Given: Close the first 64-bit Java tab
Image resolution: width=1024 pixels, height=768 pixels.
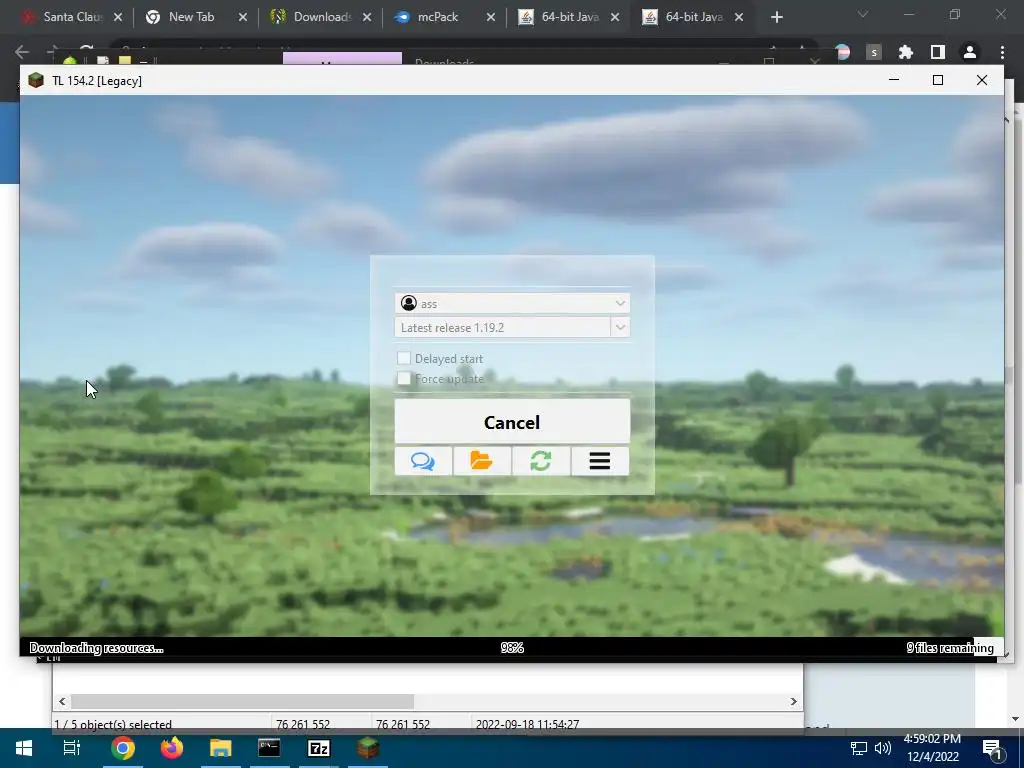Looking at the screenshot, I should 615,18.
